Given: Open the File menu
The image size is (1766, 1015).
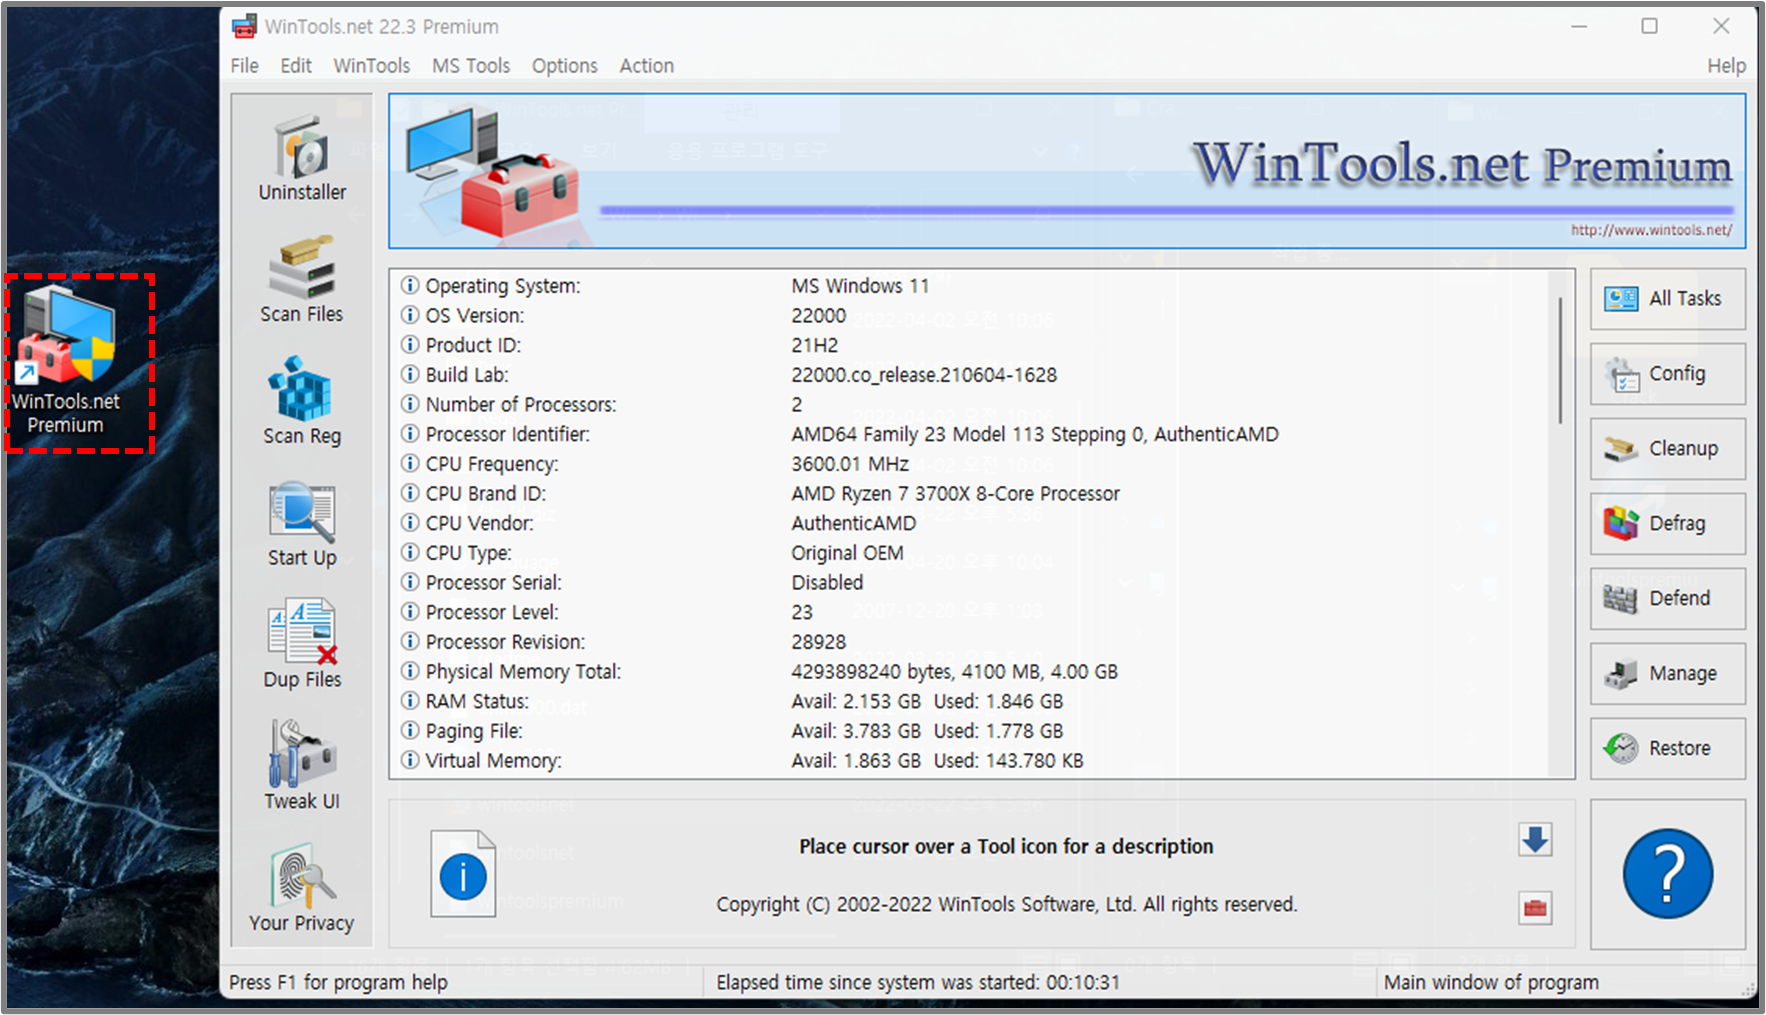Looking at the screenshot, I should click(244, 66).
